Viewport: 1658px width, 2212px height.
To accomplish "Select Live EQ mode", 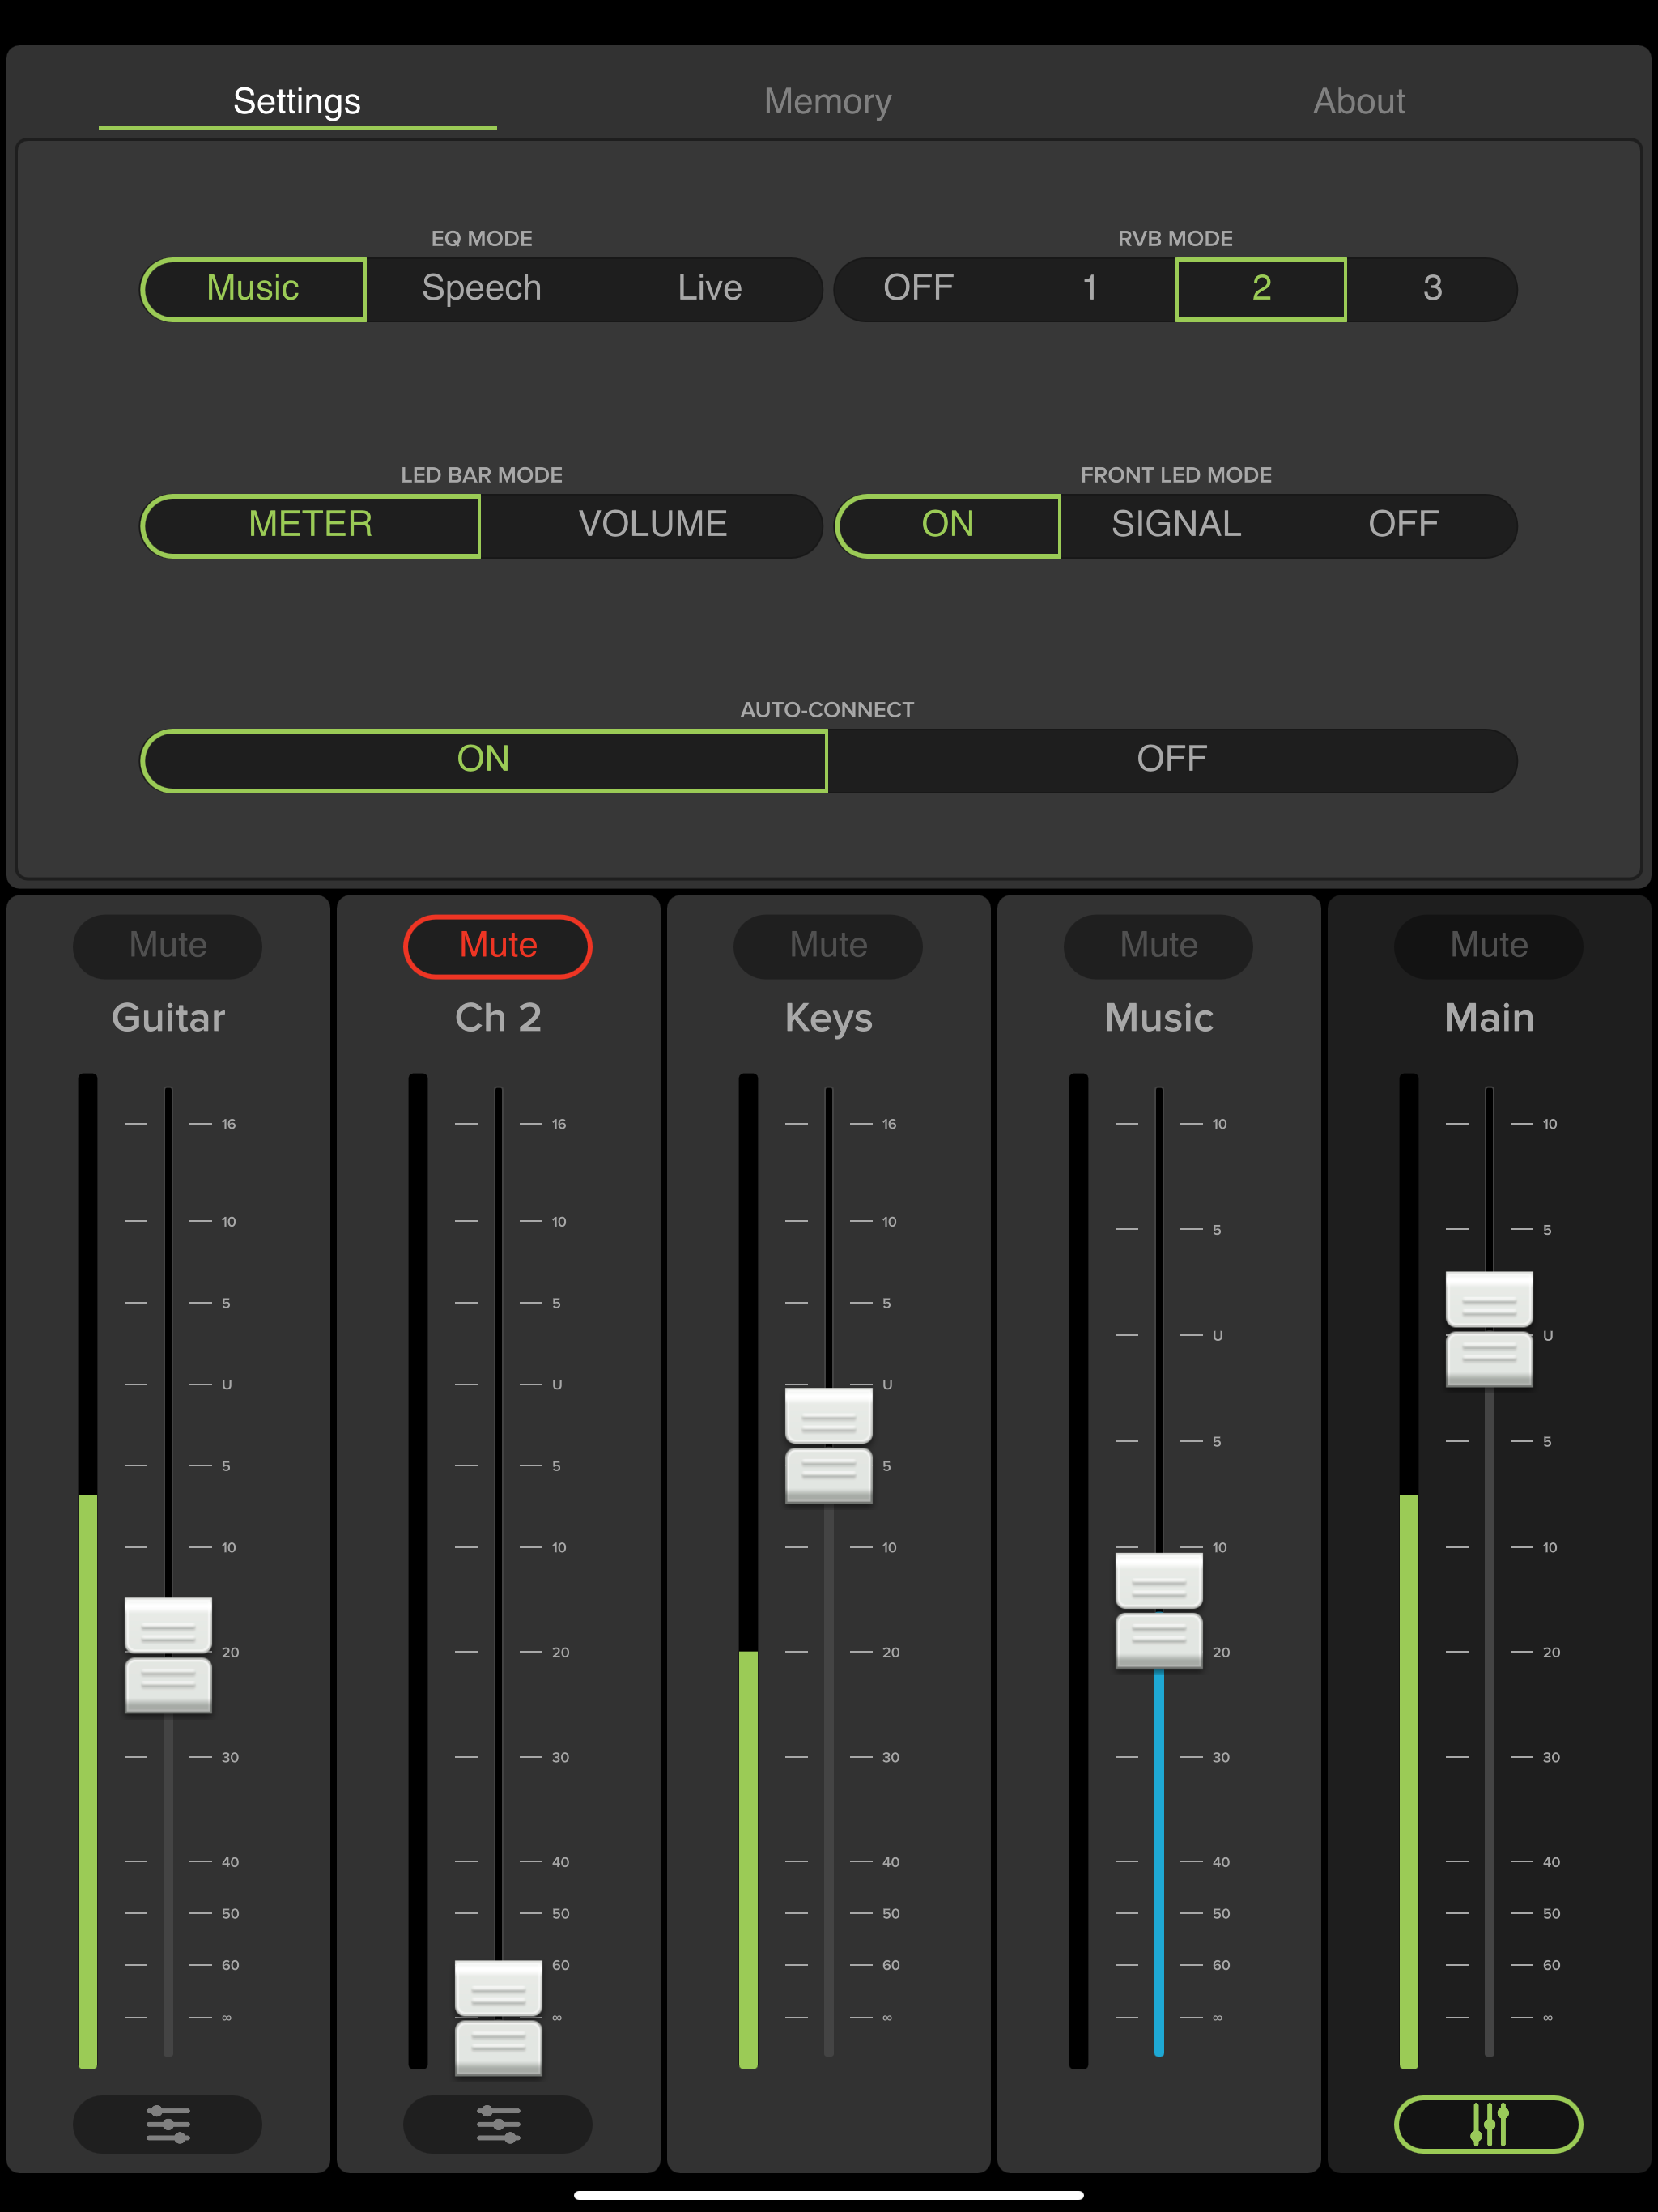I will click(x=710, y=289).
